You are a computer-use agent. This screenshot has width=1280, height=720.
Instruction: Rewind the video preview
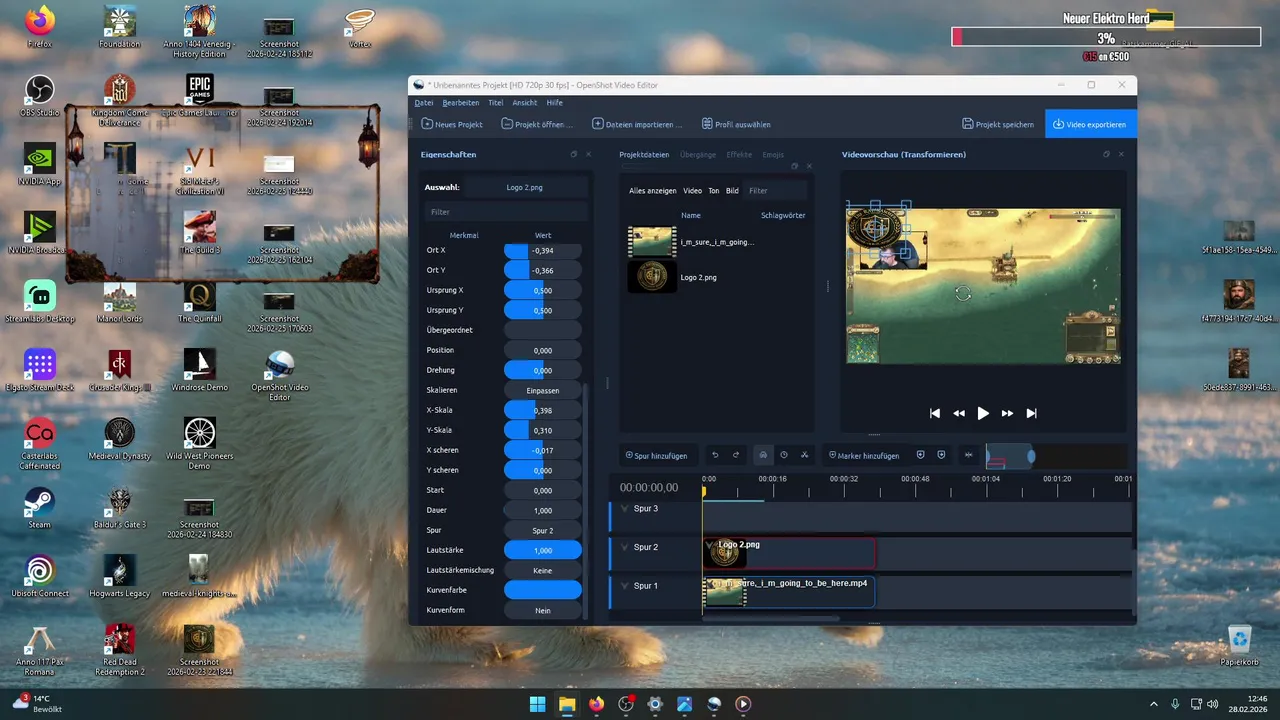pos(959,413)
